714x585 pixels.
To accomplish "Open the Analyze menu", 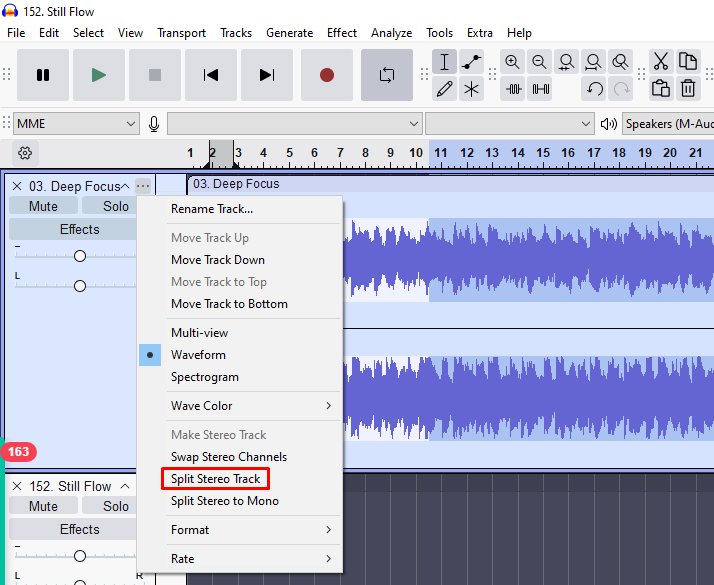I will click(x=391, y=33).
